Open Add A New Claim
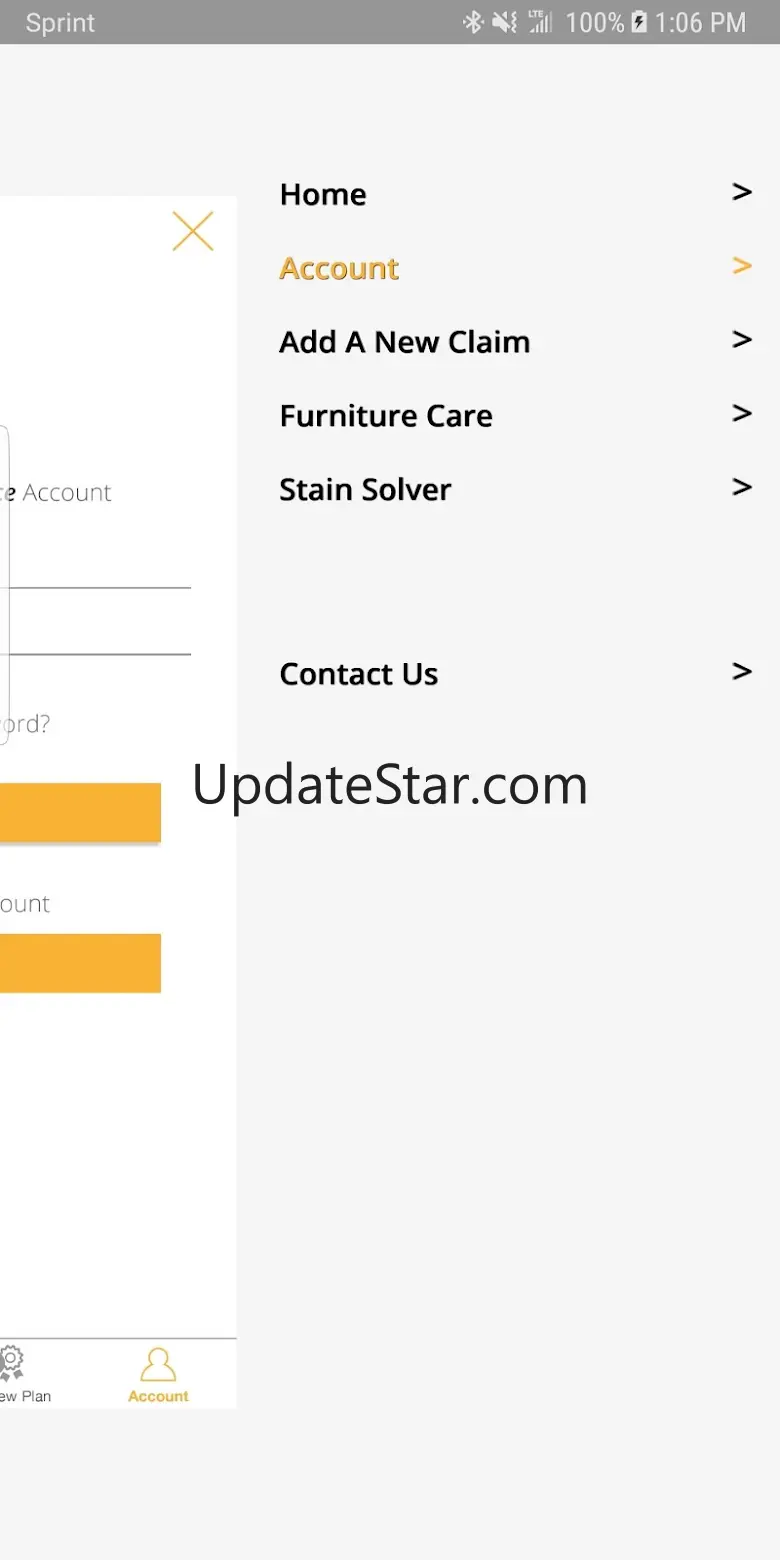Image resolution: width=780 pixels, height=1560 pixels. pos(404,342)
